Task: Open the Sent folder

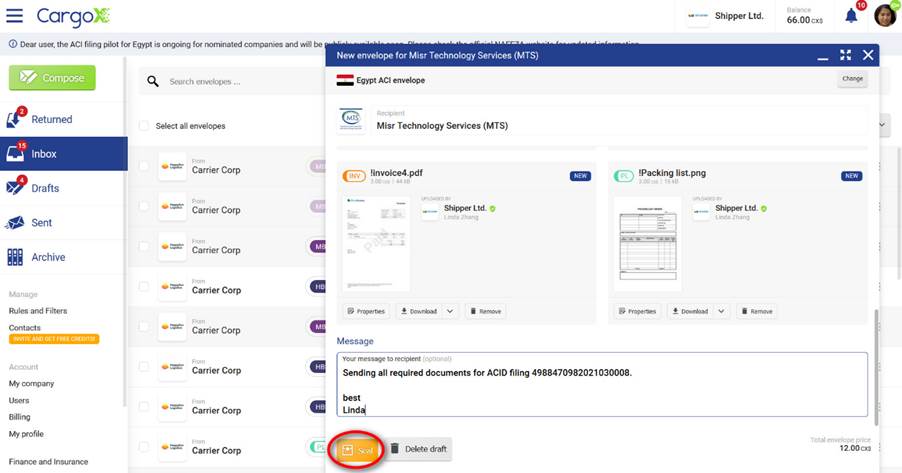Action: 63,223
